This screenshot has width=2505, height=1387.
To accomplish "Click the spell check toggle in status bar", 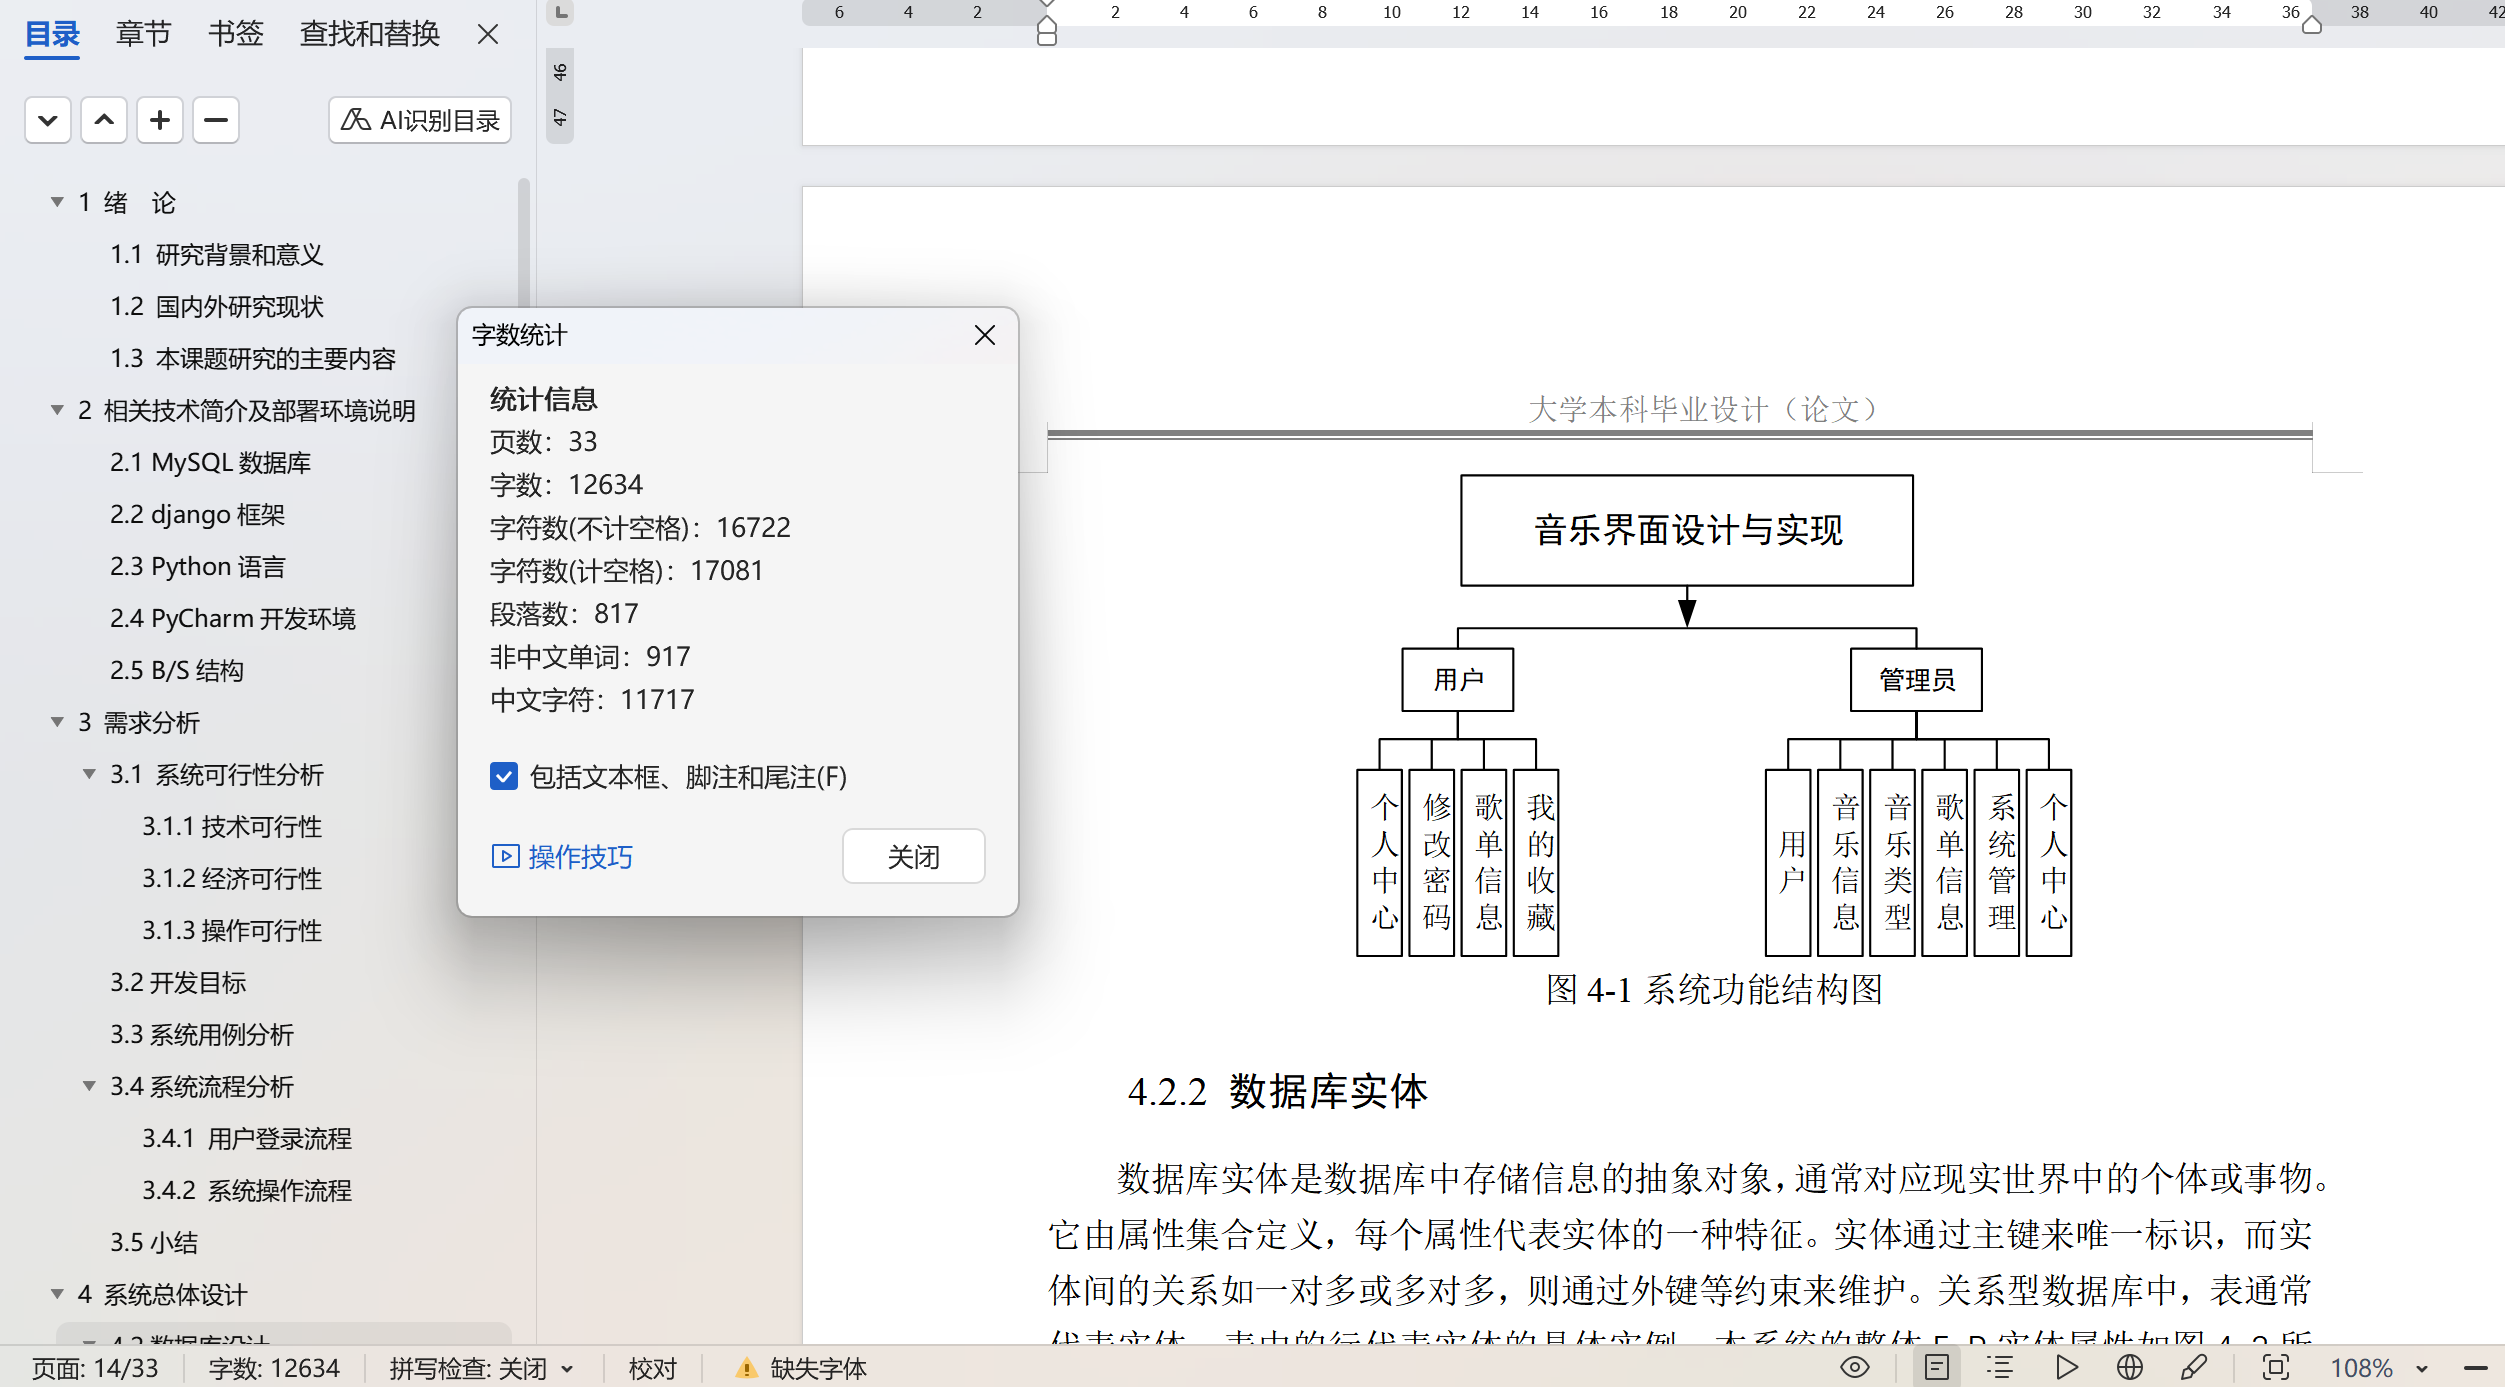I will point(481,1368).
